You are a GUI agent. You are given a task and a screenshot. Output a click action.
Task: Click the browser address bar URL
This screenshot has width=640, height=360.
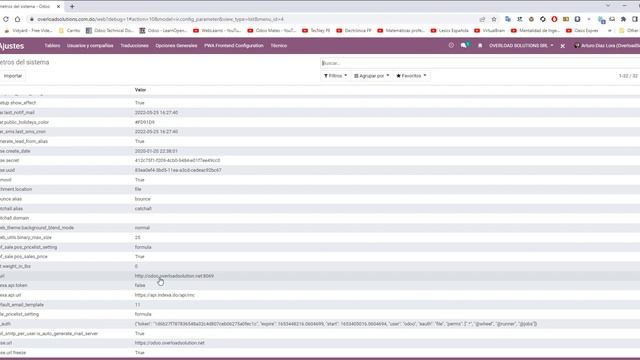(160, 19)
